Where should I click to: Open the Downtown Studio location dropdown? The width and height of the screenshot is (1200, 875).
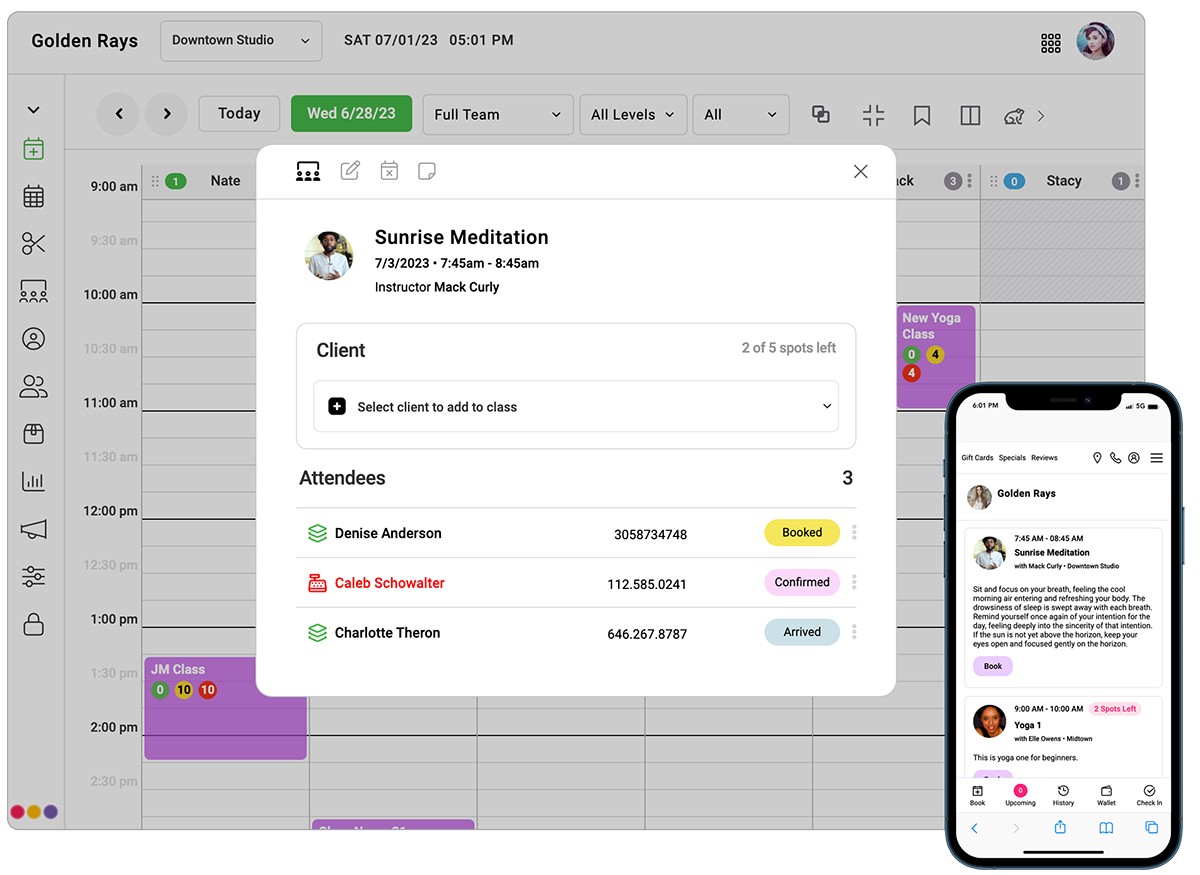point(241,41)
